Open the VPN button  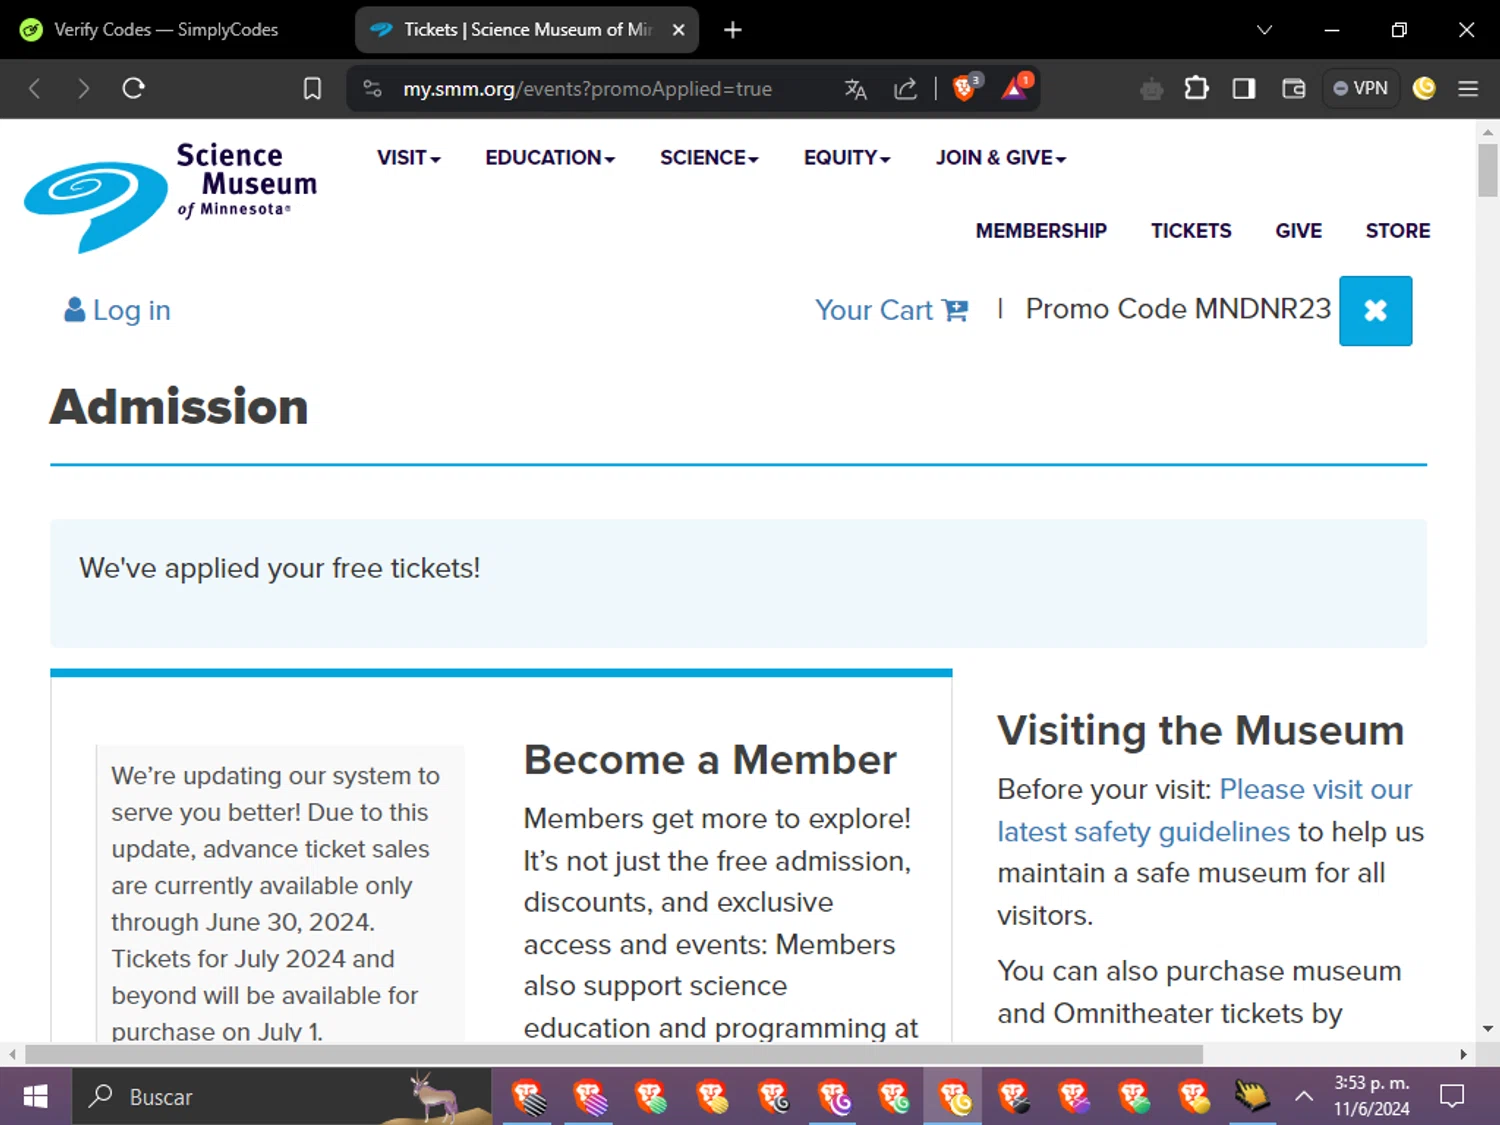point(1361,89)
